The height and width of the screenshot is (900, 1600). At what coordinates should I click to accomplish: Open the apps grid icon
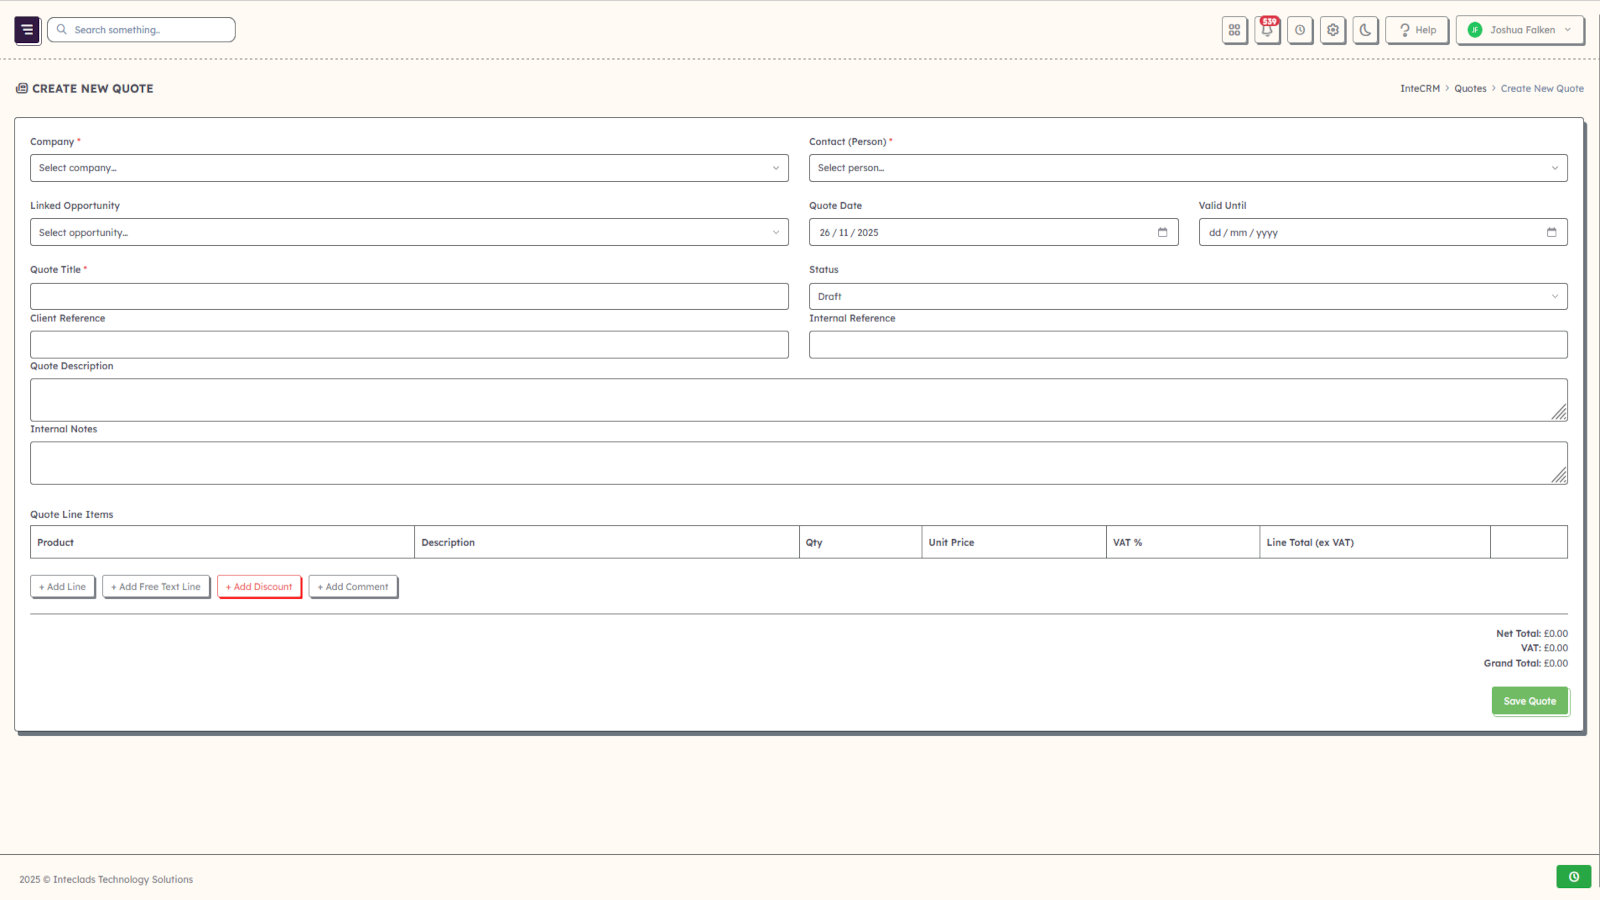(x=1234, y=30)
